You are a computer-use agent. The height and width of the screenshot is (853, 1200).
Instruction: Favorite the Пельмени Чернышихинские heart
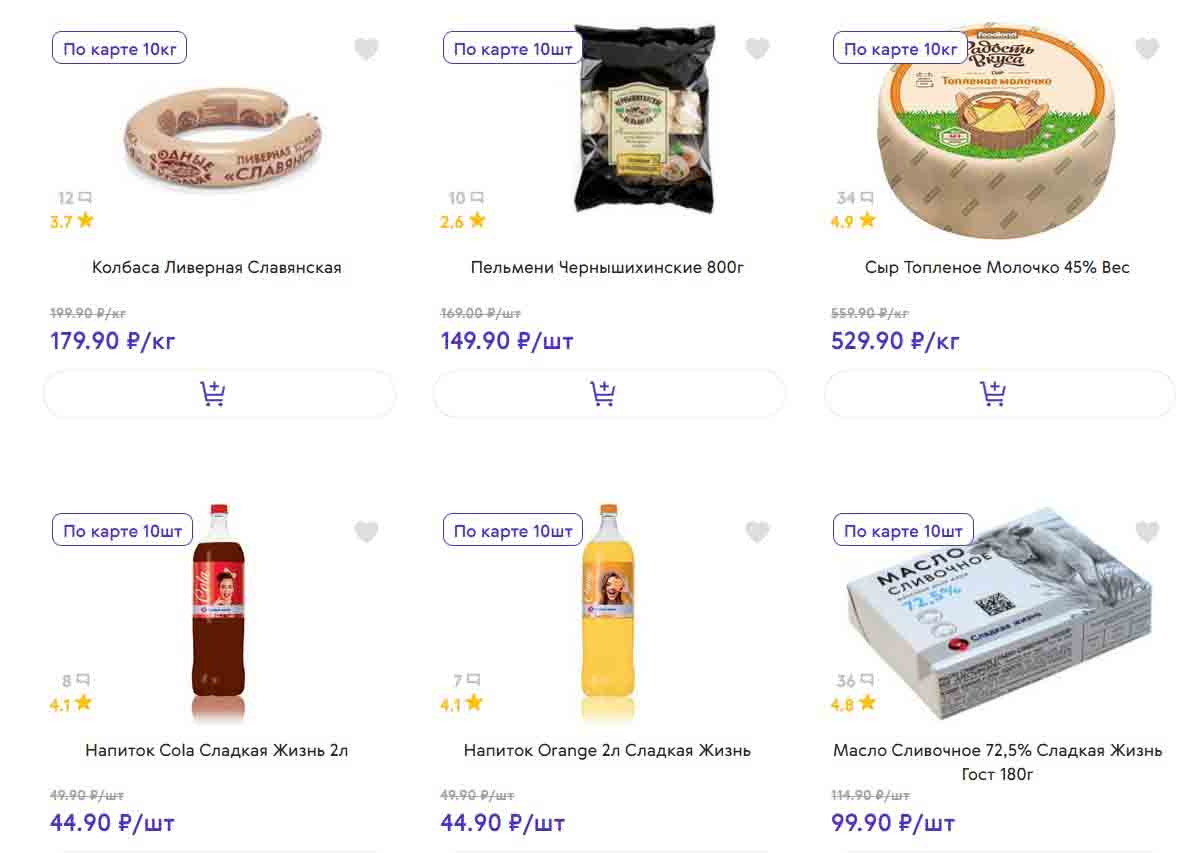[757, 49]
